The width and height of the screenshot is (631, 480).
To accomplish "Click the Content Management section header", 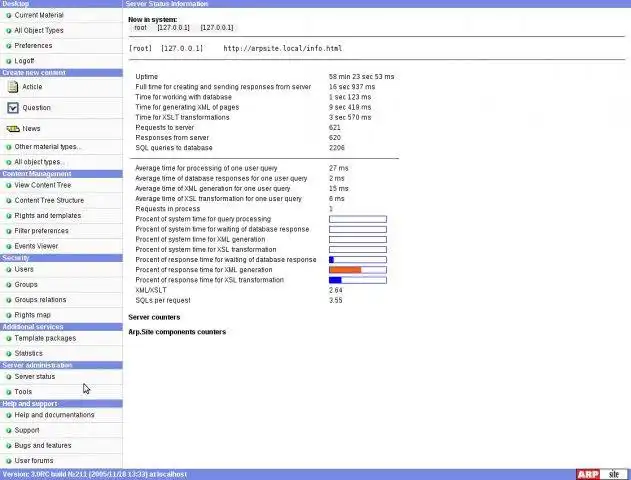I will pyautogui.click(x=61, y=174).
